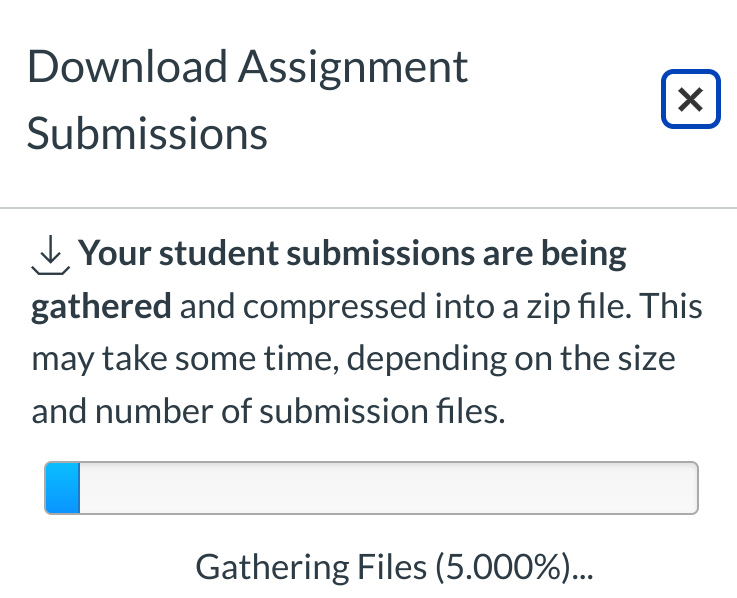Click the word "Assignment" in the header
The height and width of the screenshot is (598, 737).
click(353, 67)
